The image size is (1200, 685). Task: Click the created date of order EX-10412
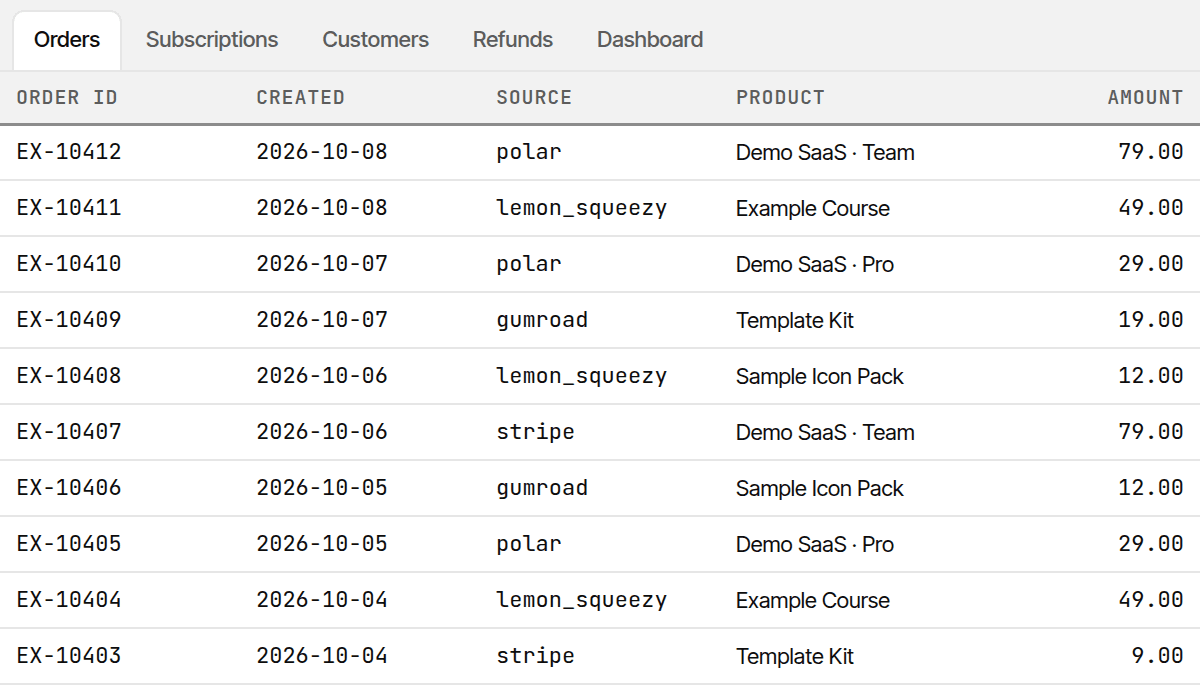tap(322, 152)
